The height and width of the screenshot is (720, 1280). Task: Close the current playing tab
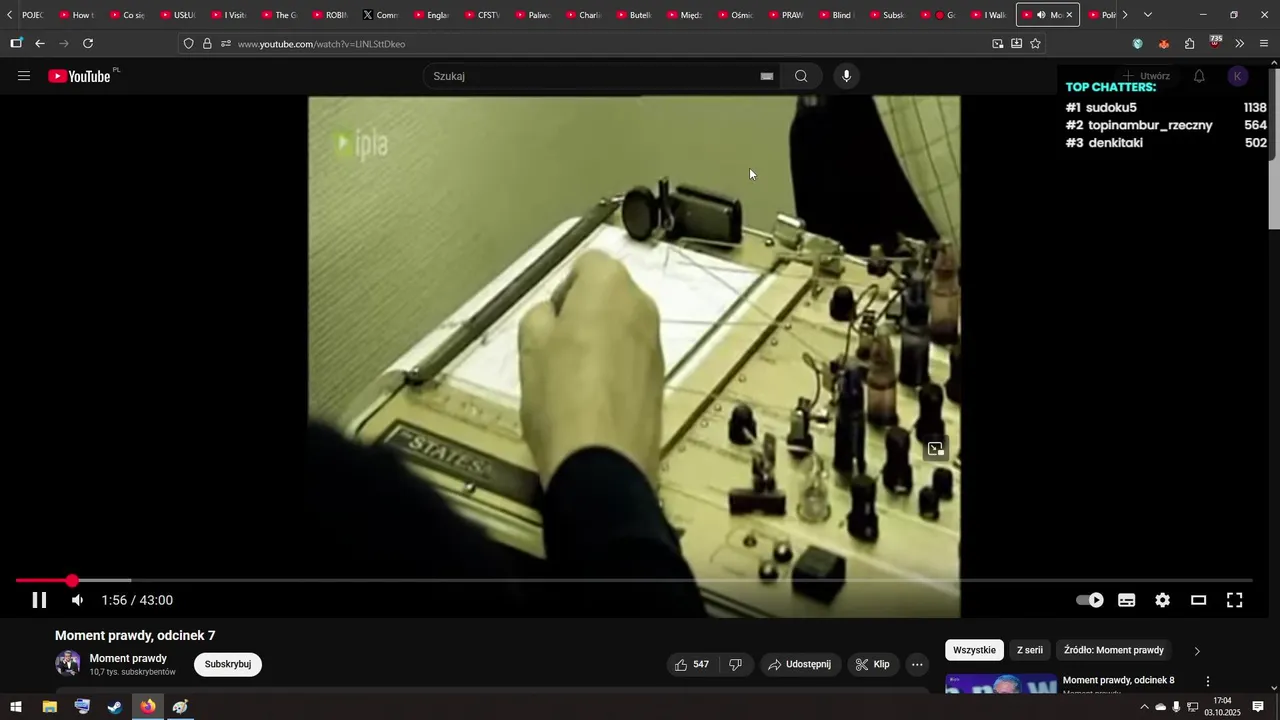pyautogui.click(x=1069, y=15)
